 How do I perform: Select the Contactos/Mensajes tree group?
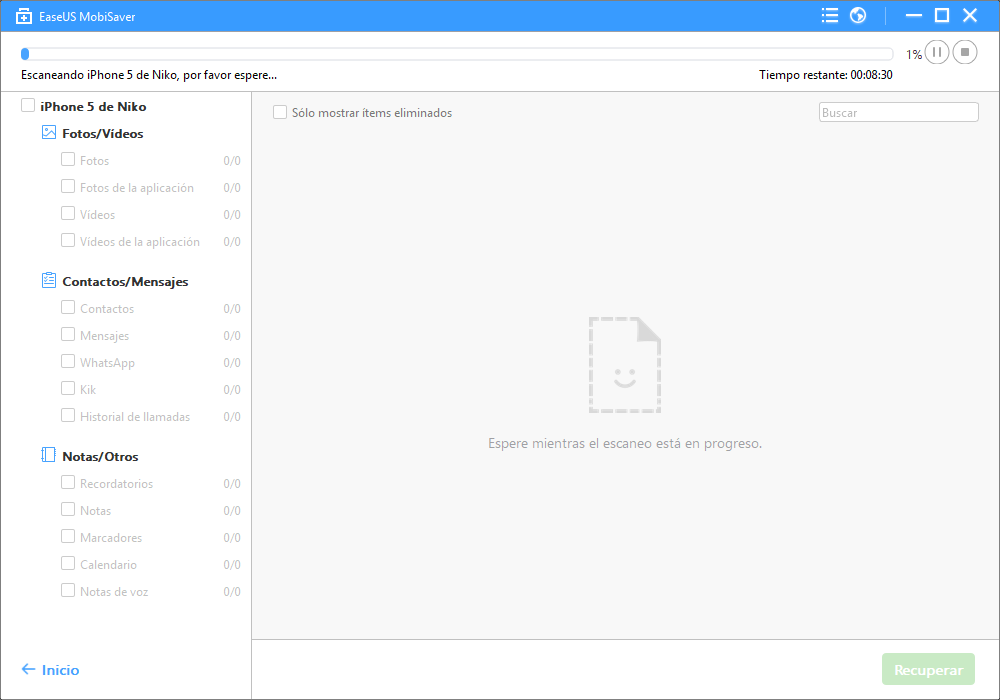tap(125, 282)
